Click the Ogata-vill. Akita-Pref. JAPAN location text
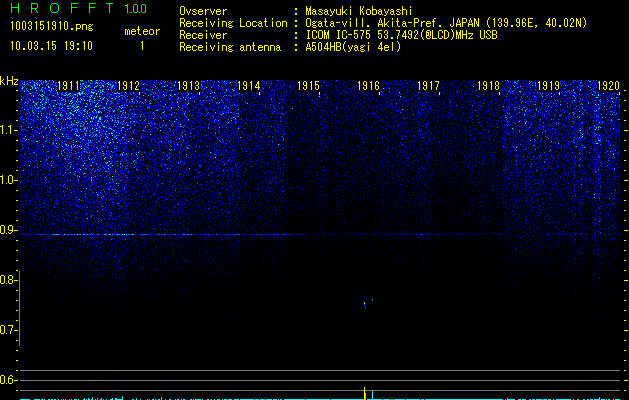629x400 pixels. tap(446, 23)
